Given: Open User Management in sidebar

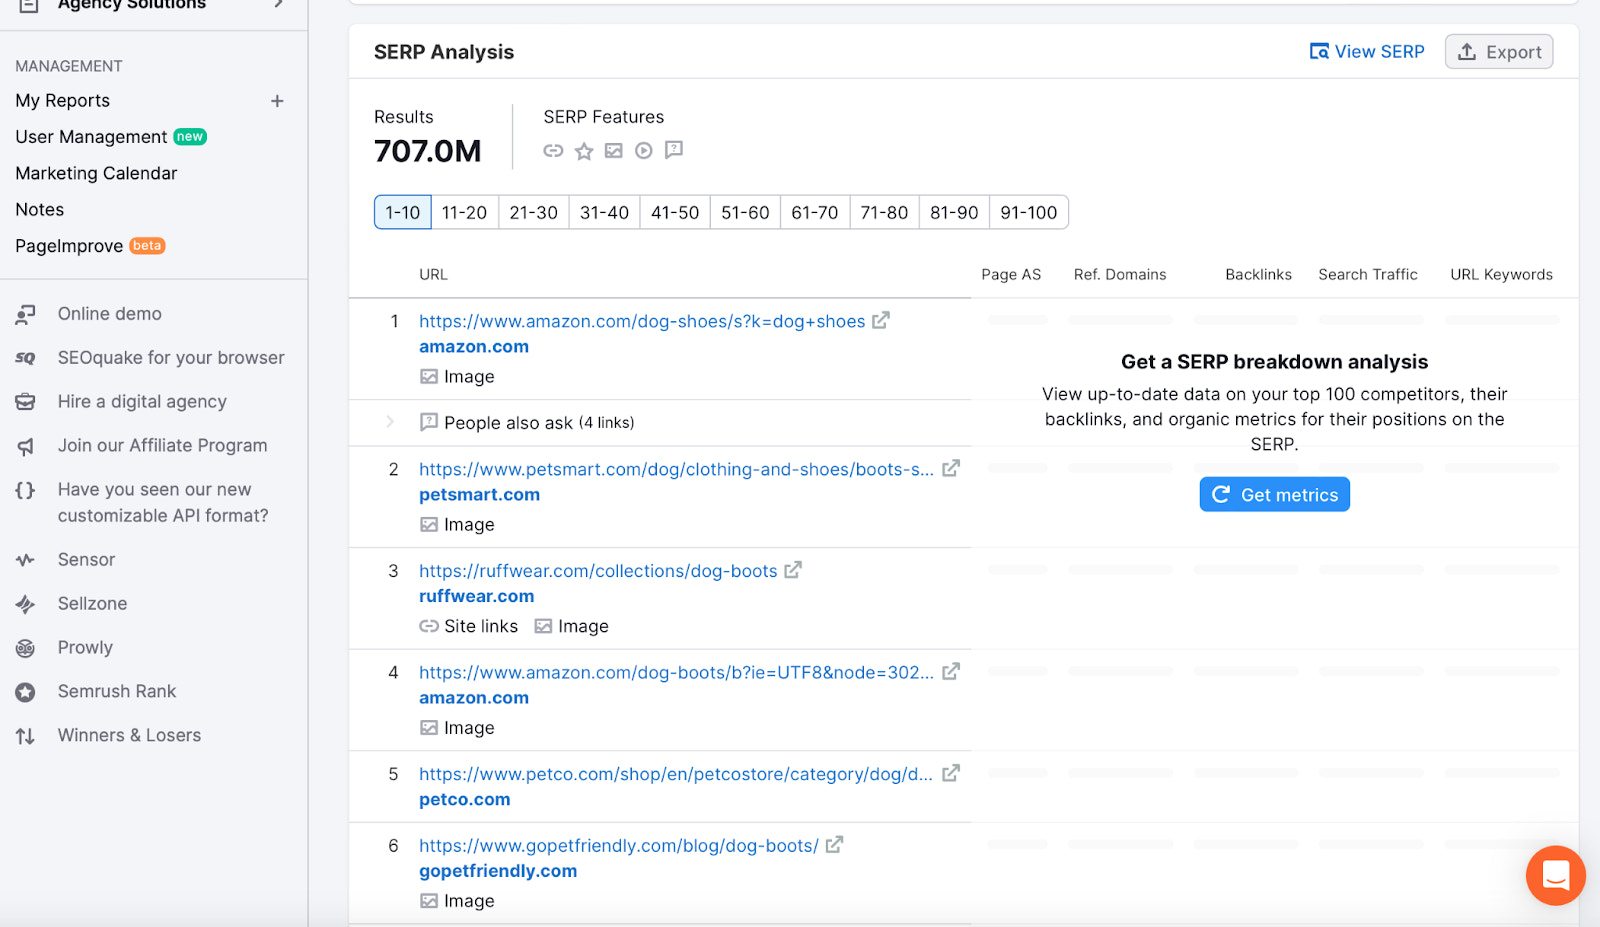Looking at the screenshot, I should point(91,137).
